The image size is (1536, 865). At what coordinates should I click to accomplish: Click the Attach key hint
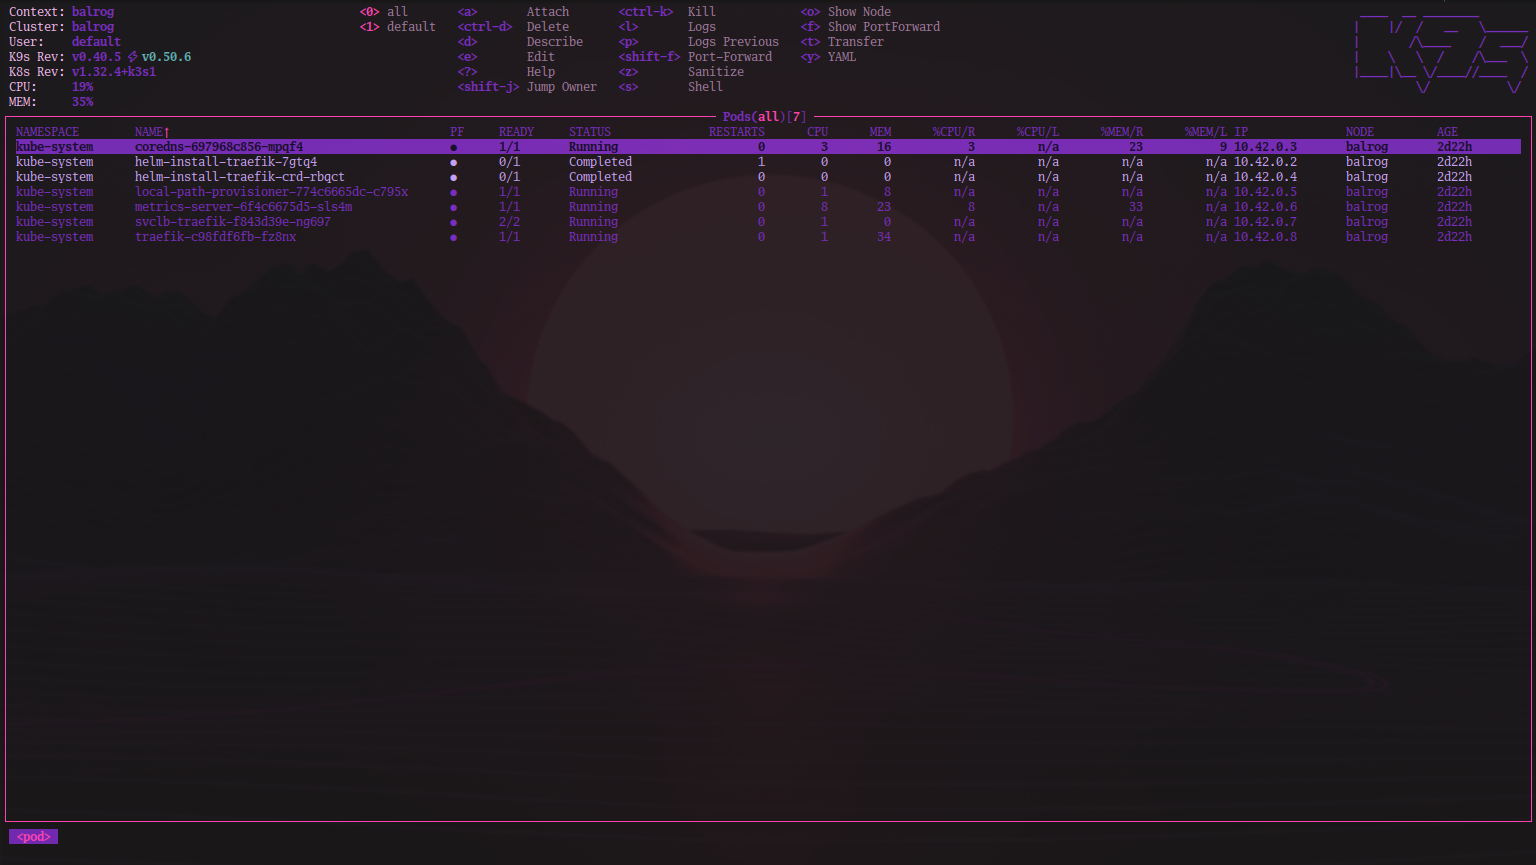point(513,12)
